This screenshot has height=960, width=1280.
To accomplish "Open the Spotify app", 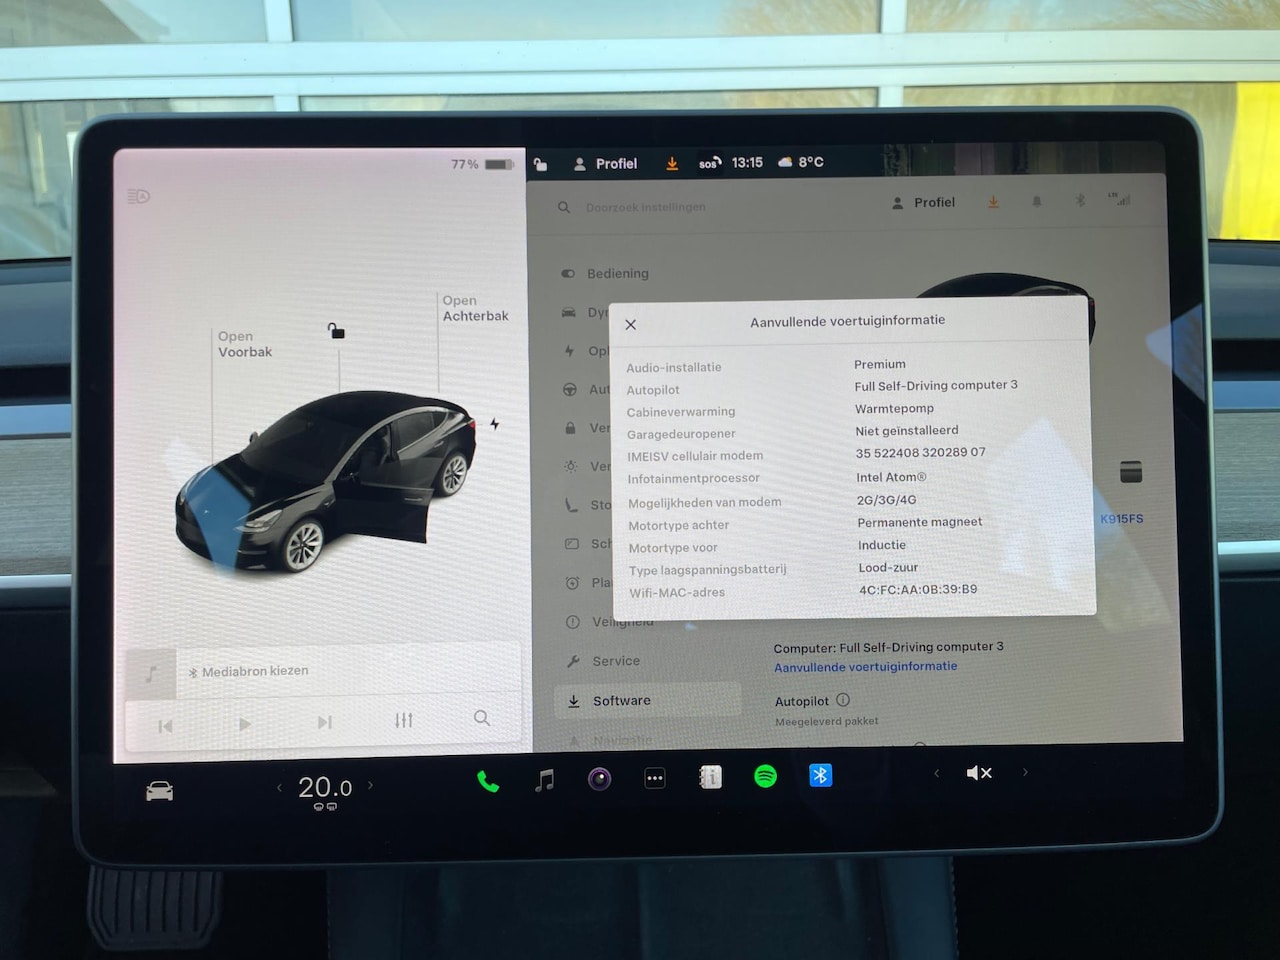I will point(765,776).
